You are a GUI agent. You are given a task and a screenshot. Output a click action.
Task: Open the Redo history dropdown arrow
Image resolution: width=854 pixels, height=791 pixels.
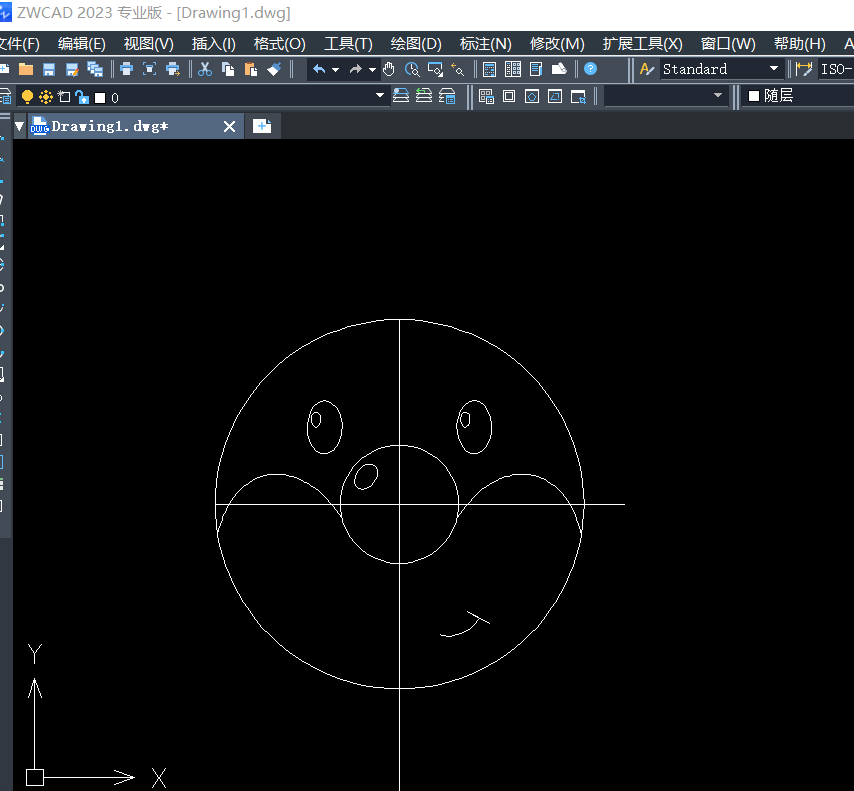[373, 70]
